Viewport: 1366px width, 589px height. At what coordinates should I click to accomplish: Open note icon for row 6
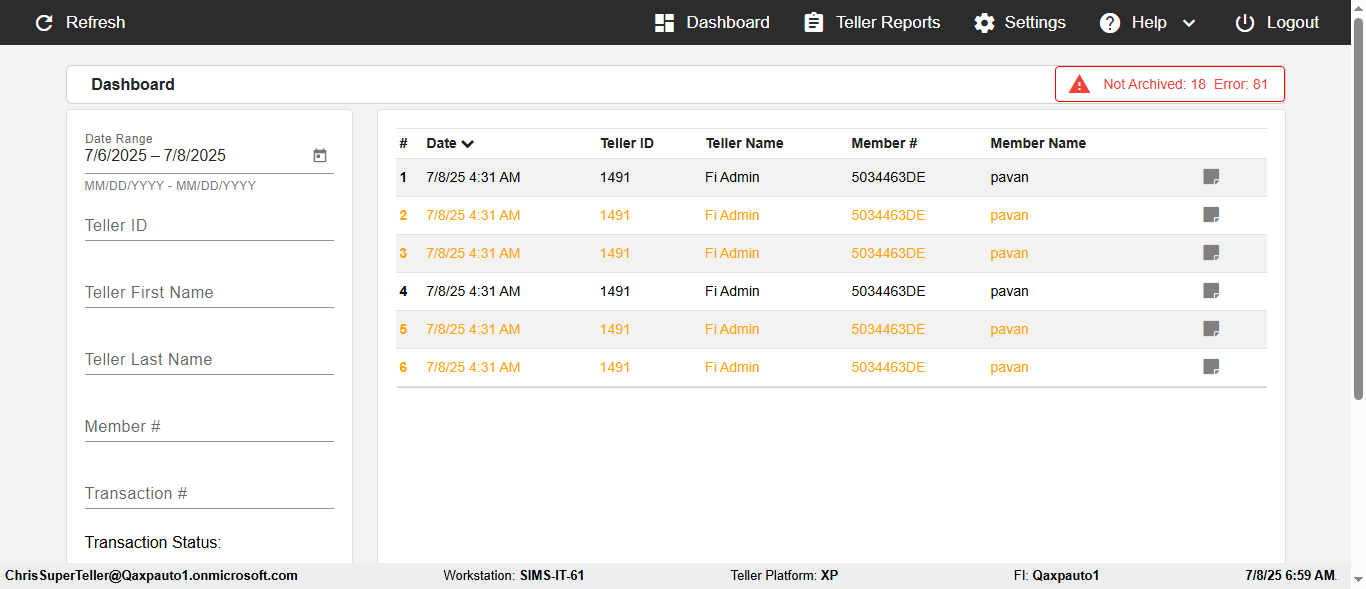pyautogui.click(x=1211, y=367)
